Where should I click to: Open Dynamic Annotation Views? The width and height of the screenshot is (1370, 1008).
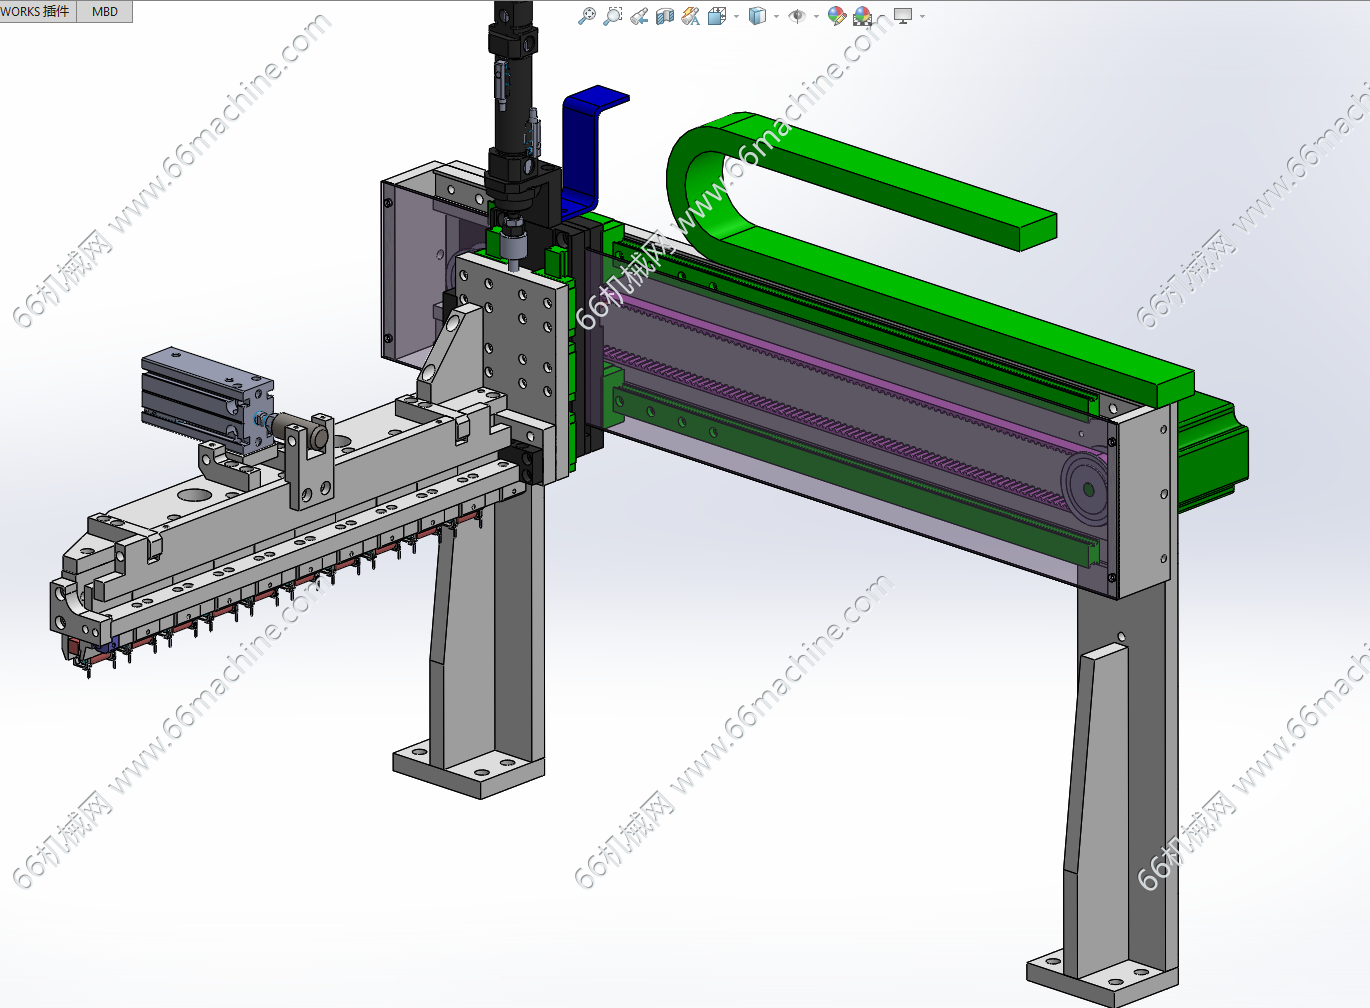(x=691, y=16)
